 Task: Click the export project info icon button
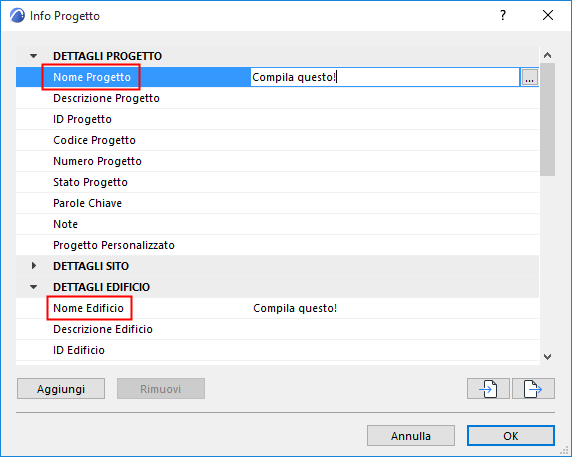(533, 388)
